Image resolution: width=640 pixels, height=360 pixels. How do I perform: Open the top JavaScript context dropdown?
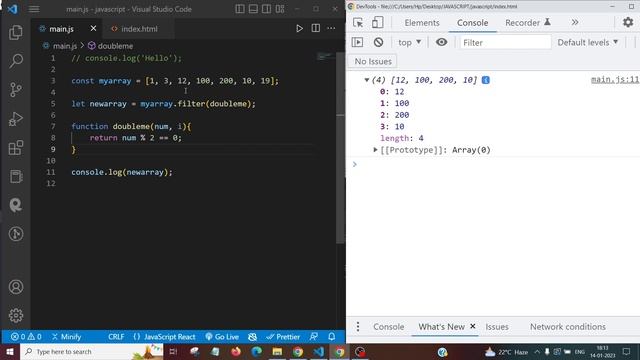coord(409,42)
